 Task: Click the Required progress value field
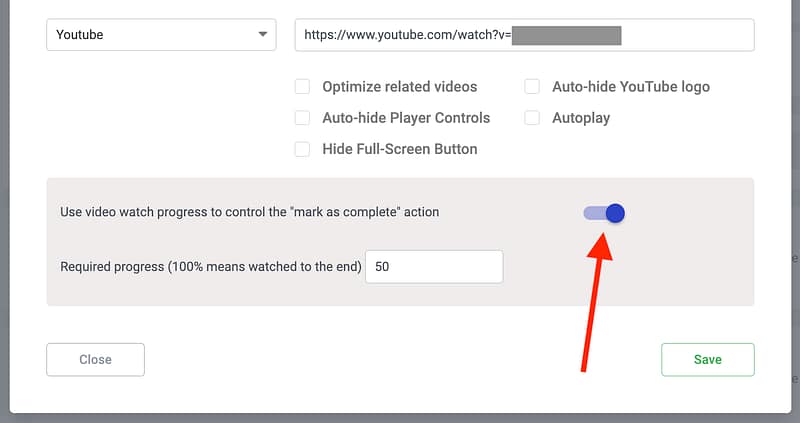434,267
